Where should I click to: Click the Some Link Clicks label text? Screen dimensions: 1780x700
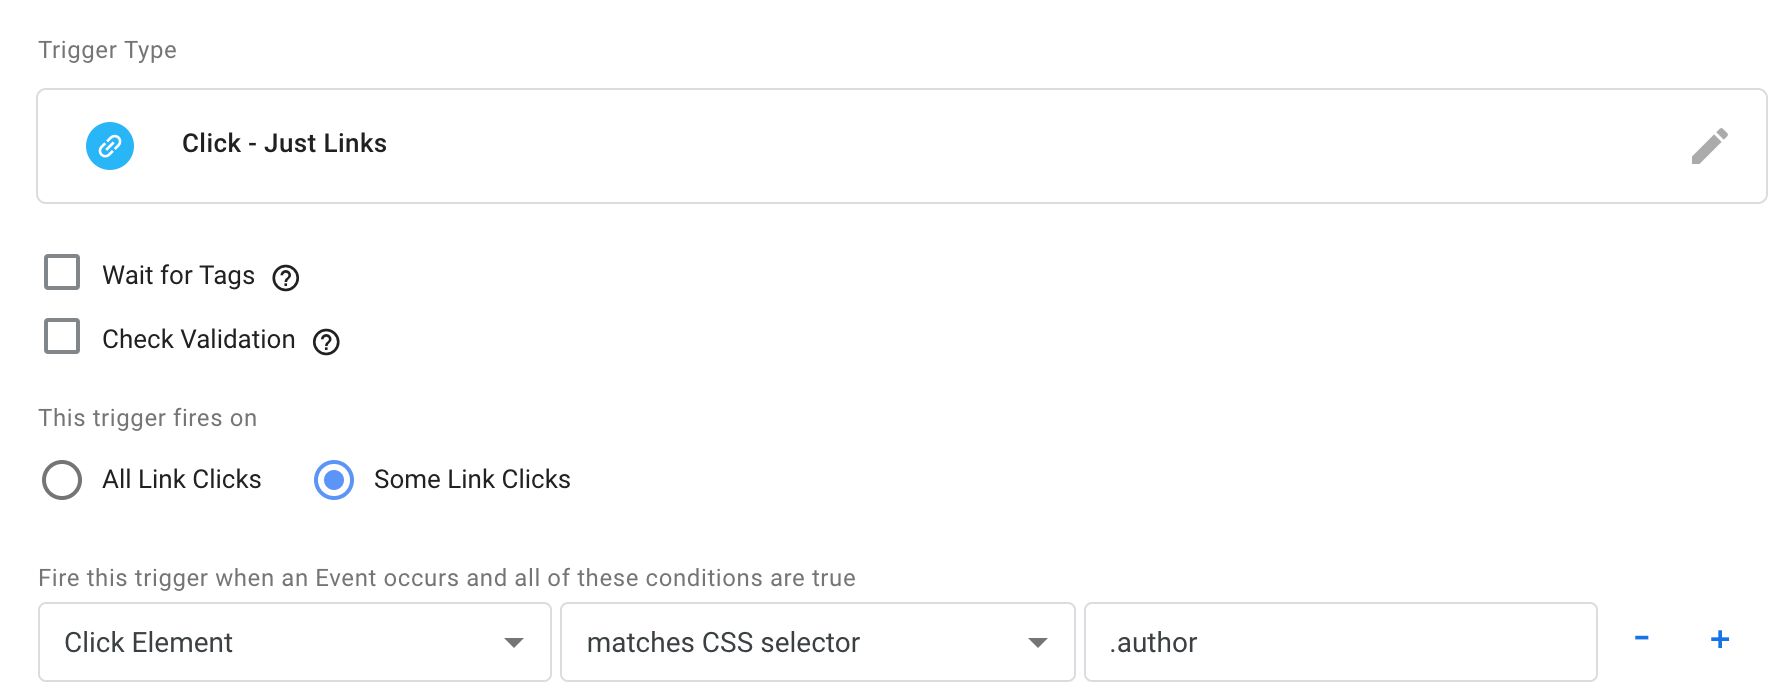(x=472, y=479)
